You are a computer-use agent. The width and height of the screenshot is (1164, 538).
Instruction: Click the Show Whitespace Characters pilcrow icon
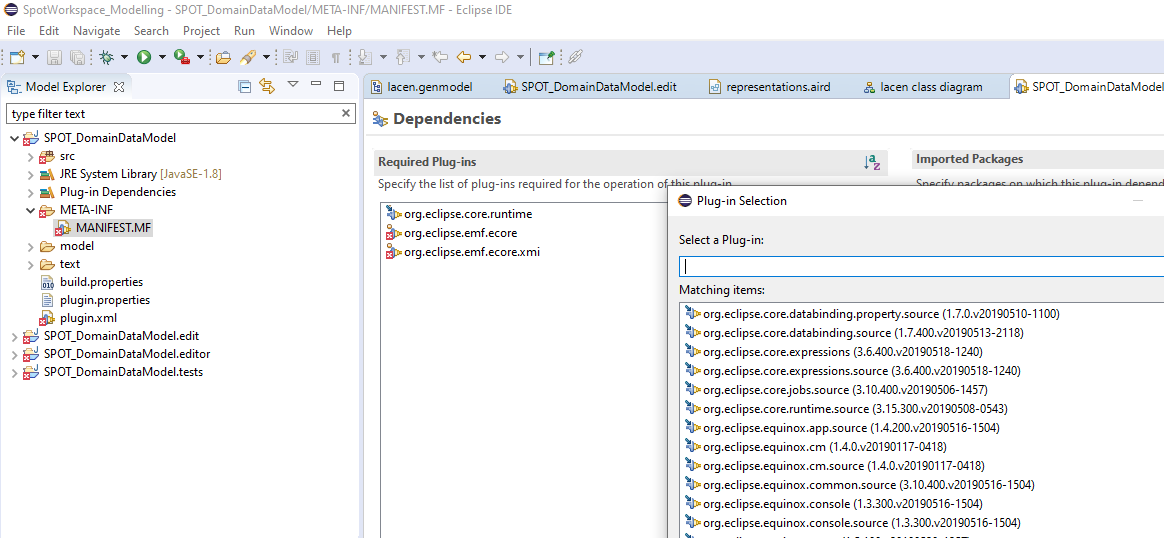coord(336,57)
